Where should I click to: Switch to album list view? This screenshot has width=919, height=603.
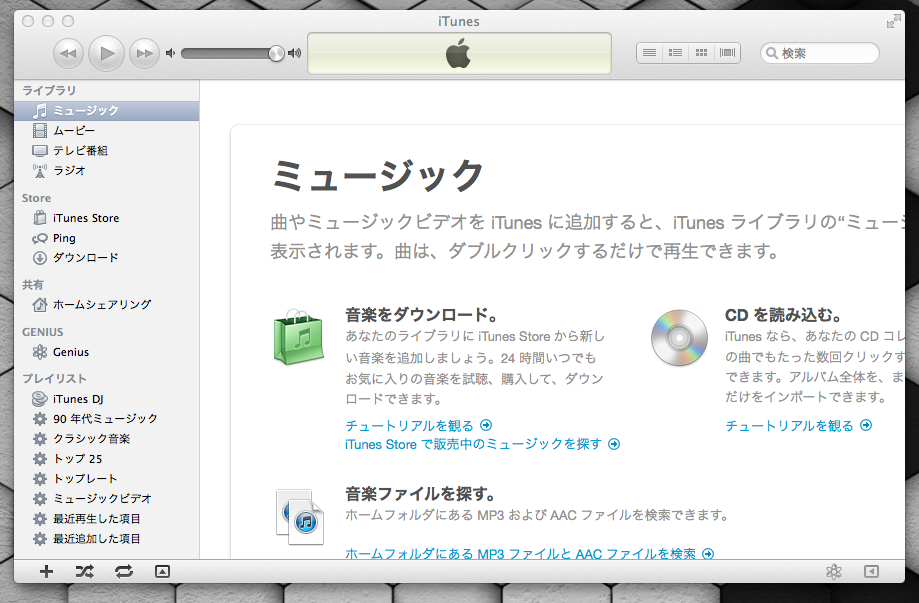pos(675,53)
